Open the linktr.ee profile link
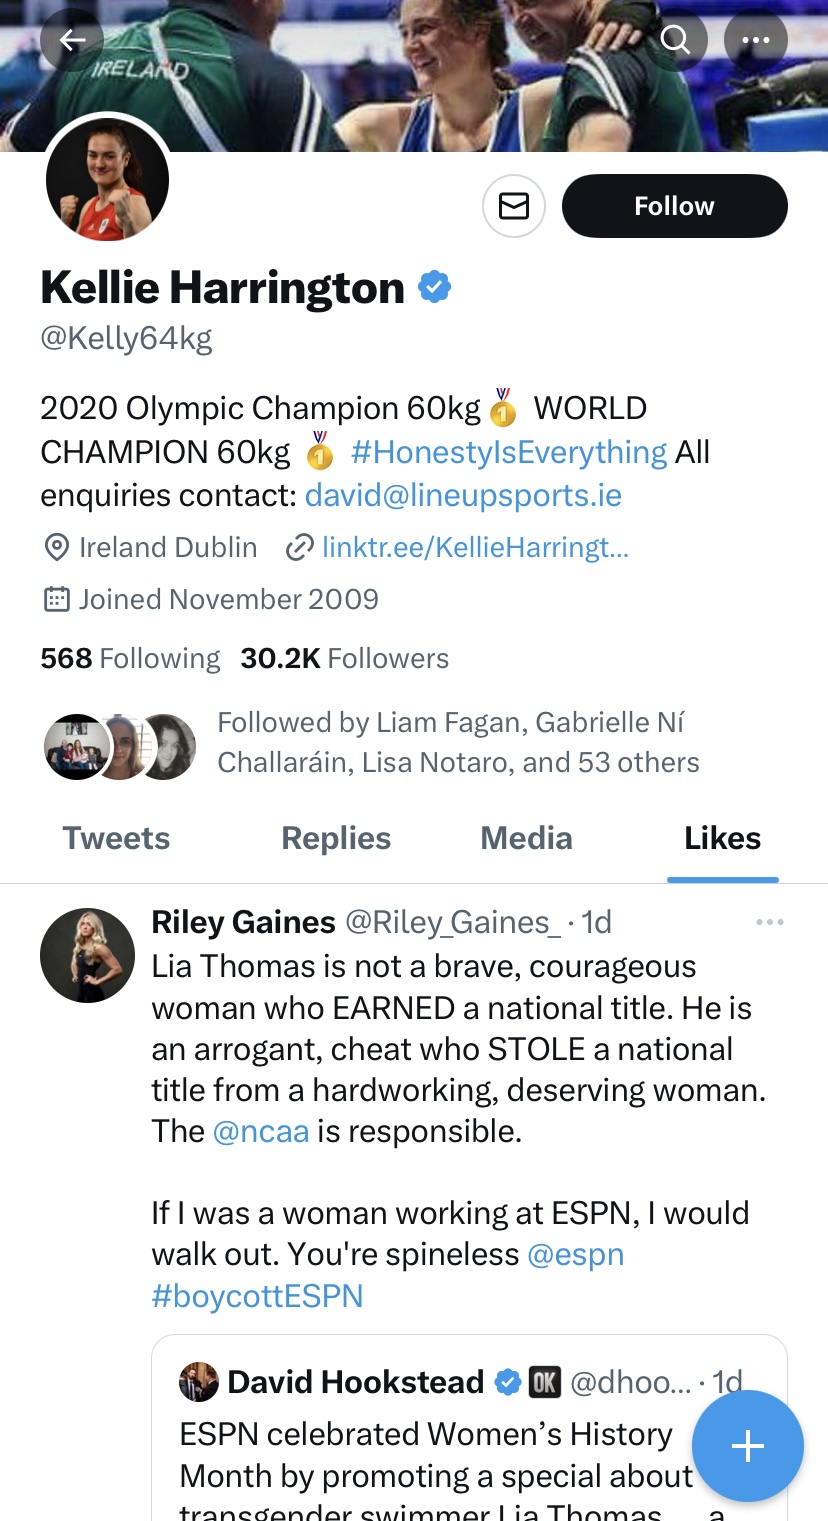This screenshot has height=1521, width=828. click(x=475, y=548)
